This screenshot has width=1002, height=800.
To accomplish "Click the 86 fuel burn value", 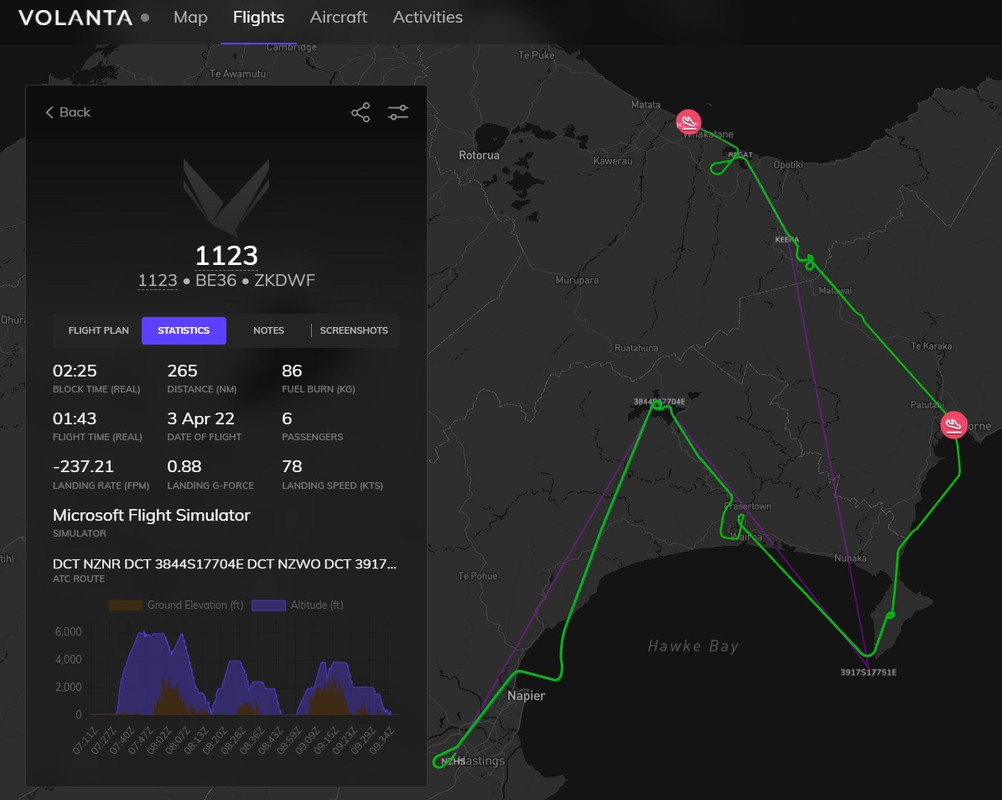I will (292, 371).
